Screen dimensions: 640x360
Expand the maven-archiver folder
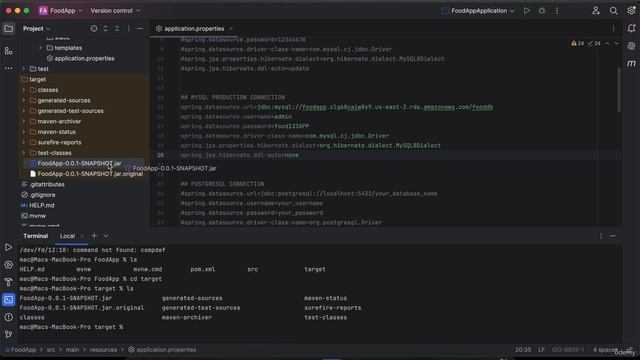[x=24, y=122]
